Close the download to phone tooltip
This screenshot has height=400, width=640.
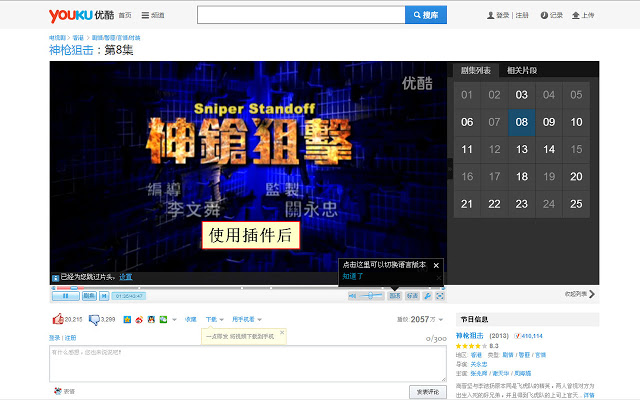(x=282, y=333)
